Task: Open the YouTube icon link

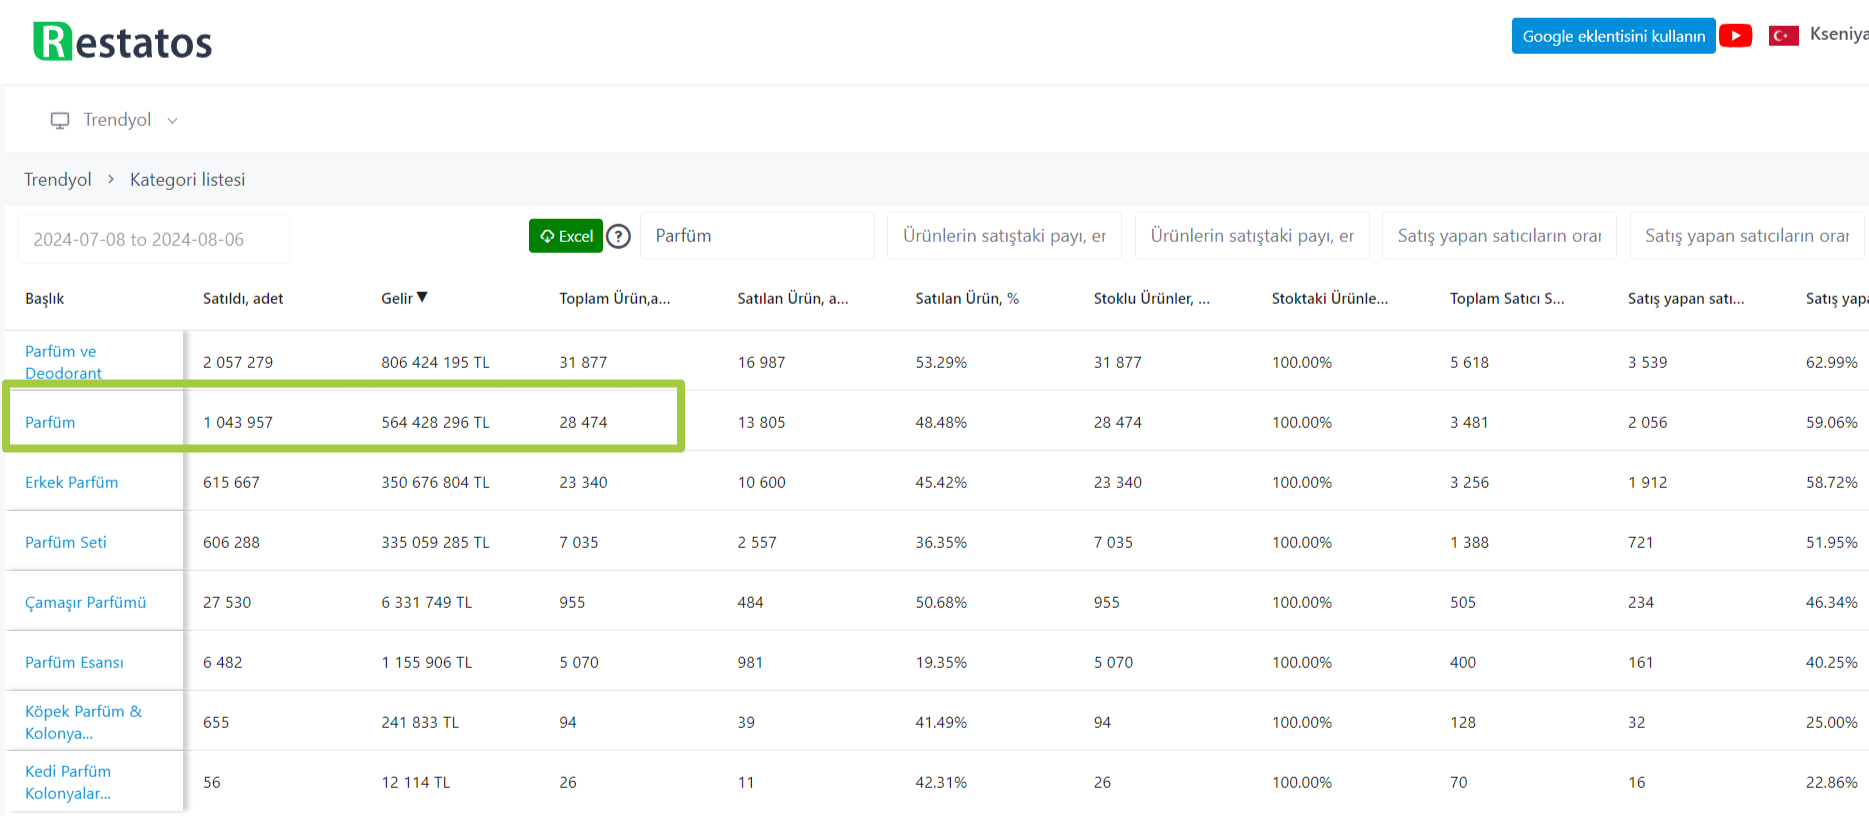Action: [x=1736, y=36]
